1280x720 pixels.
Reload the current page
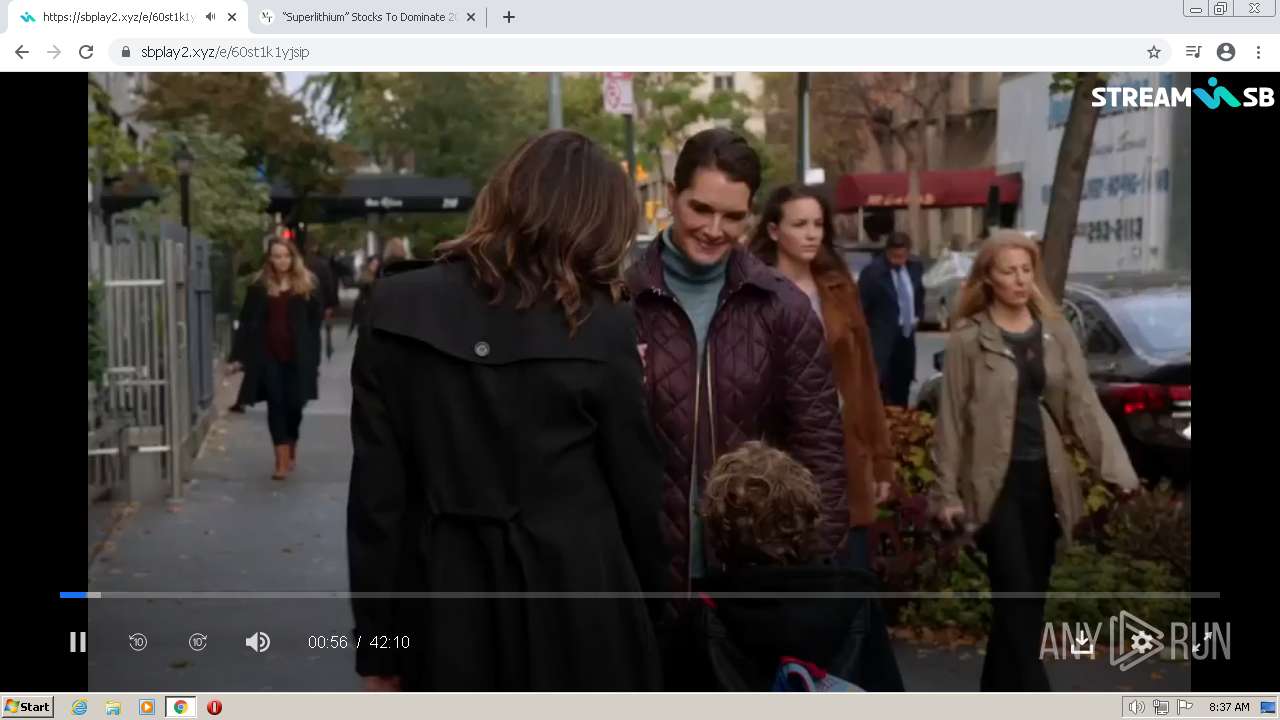86,52
